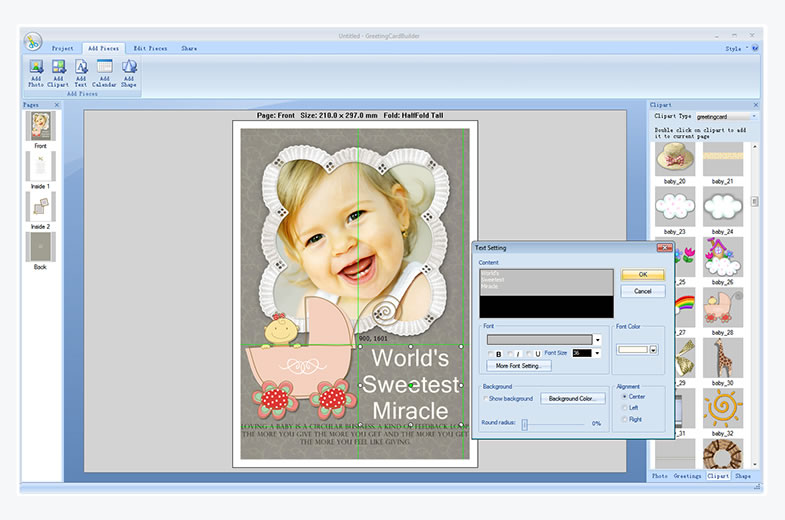Insert a calendar with Add Calendar

pyautogui.click(x=105, y=68)
